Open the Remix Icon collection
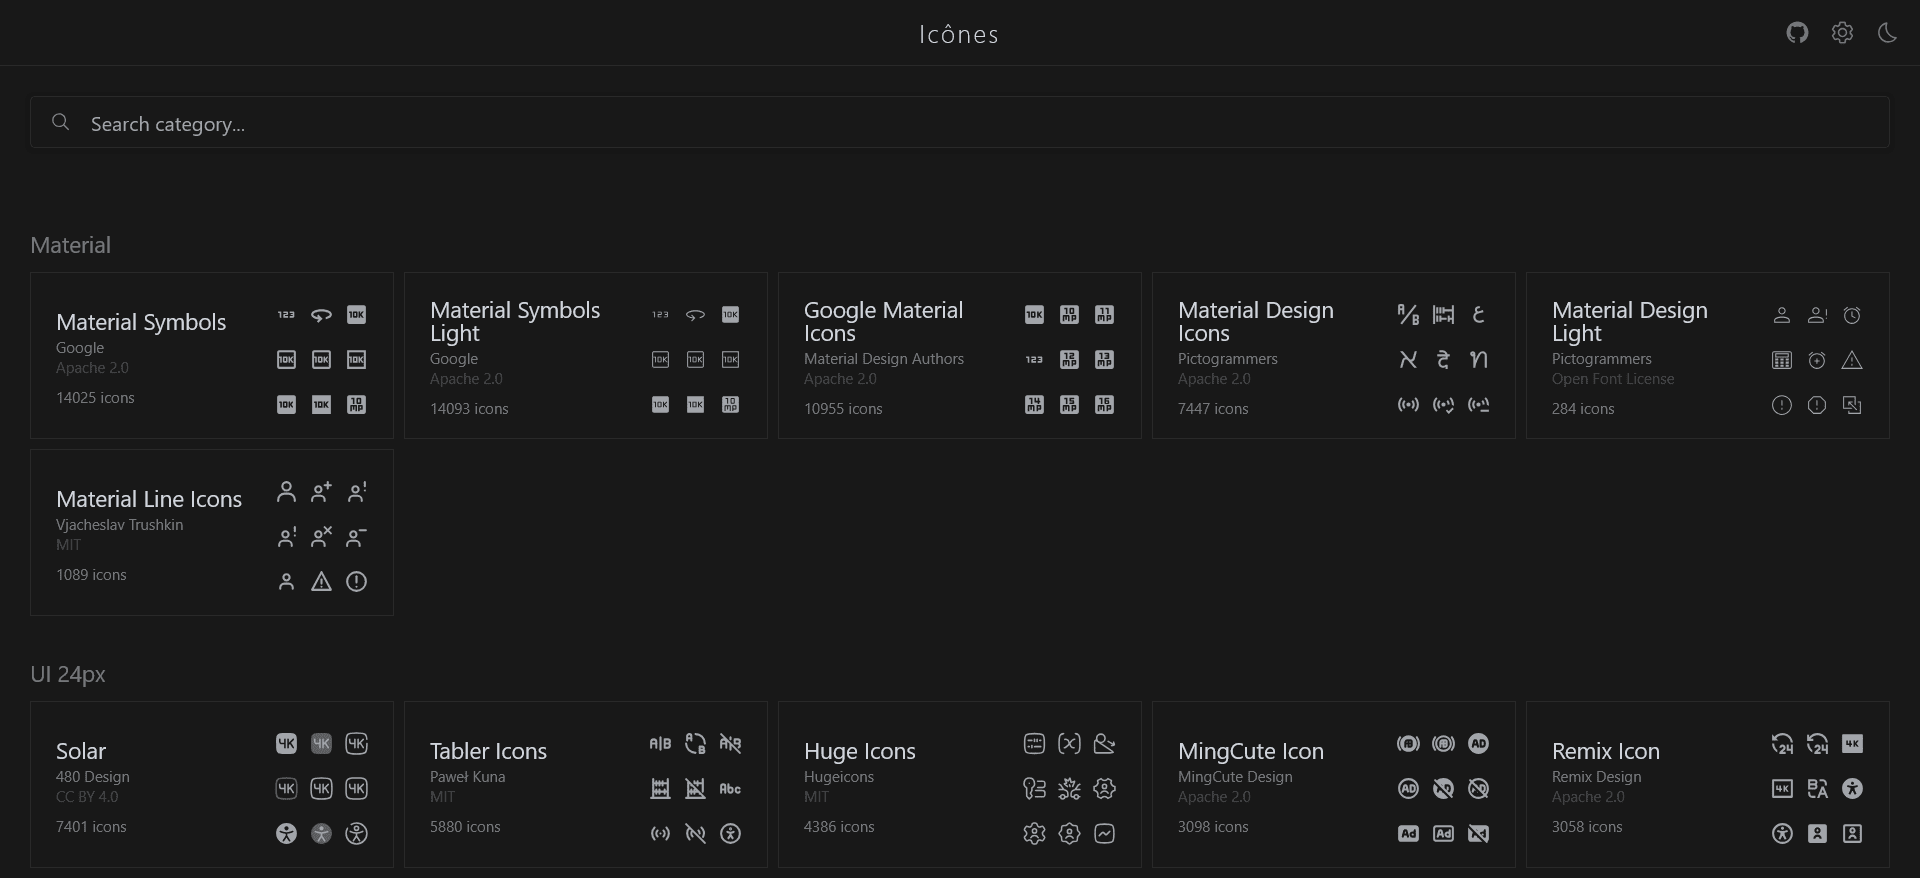 point(1605,751)
